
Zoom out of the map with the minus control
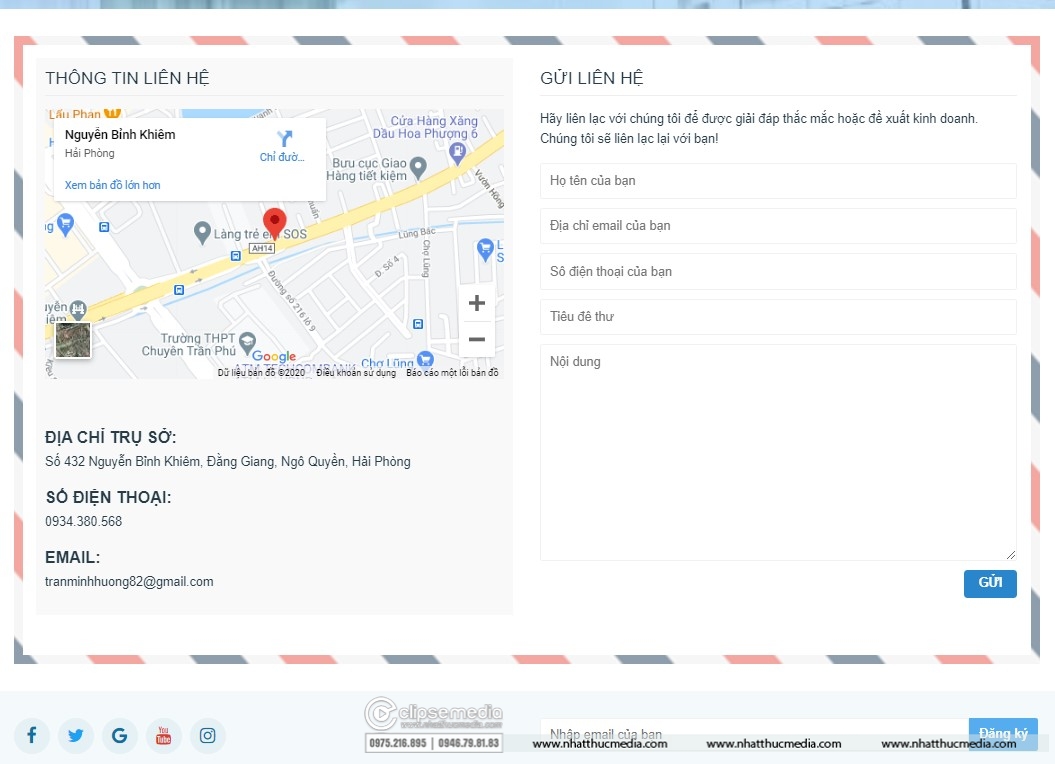477,339
